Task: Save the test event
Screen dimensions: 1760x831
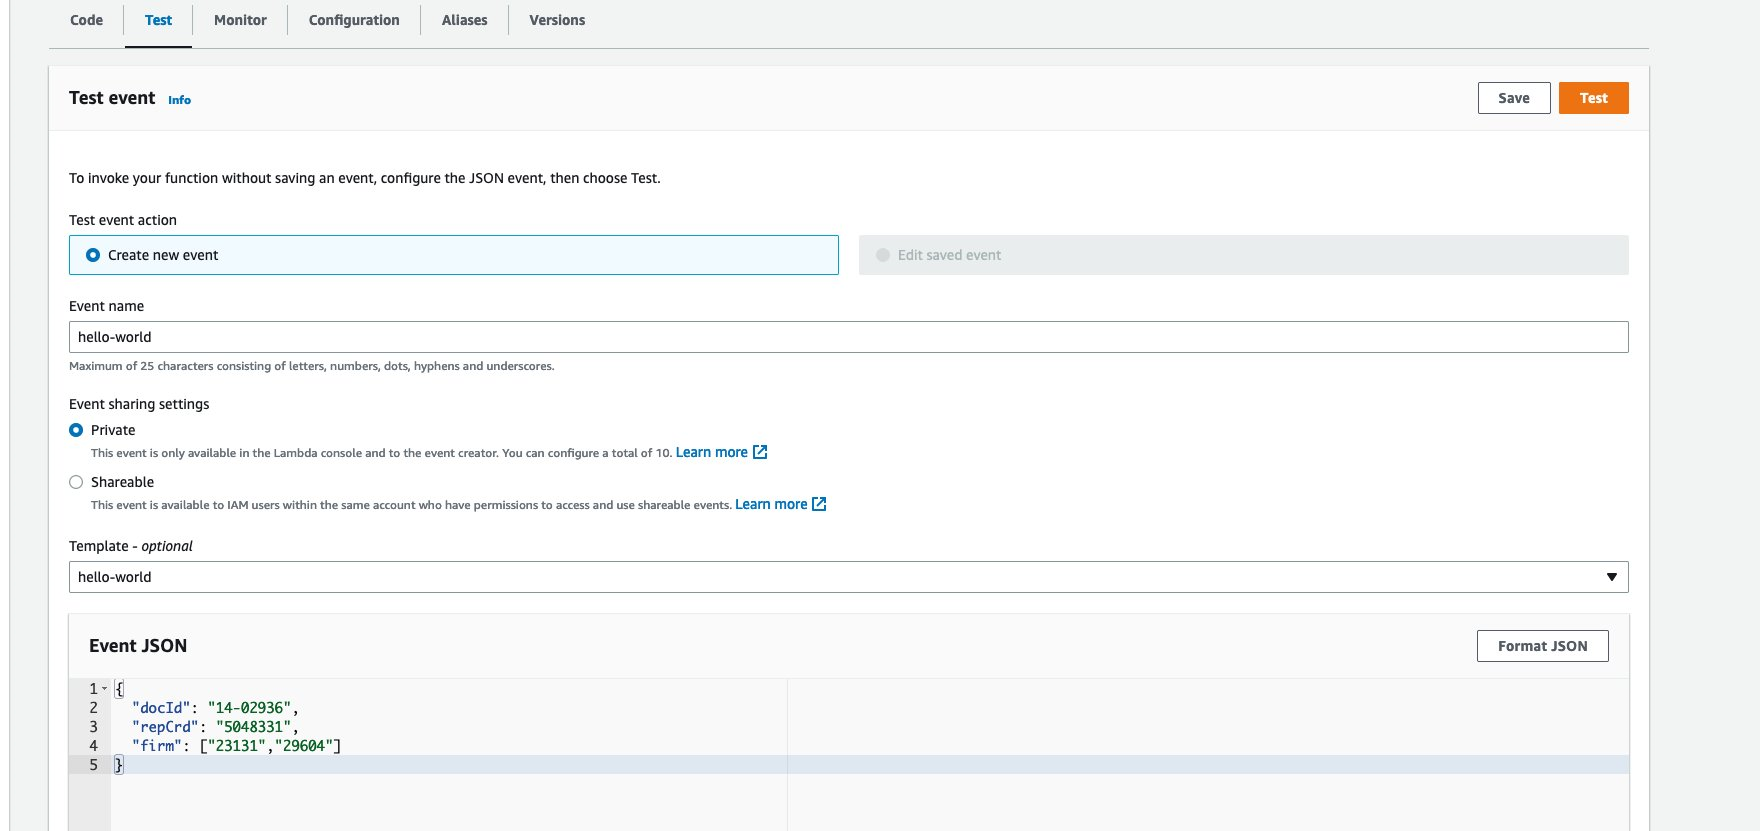Action: point(1514,98)
